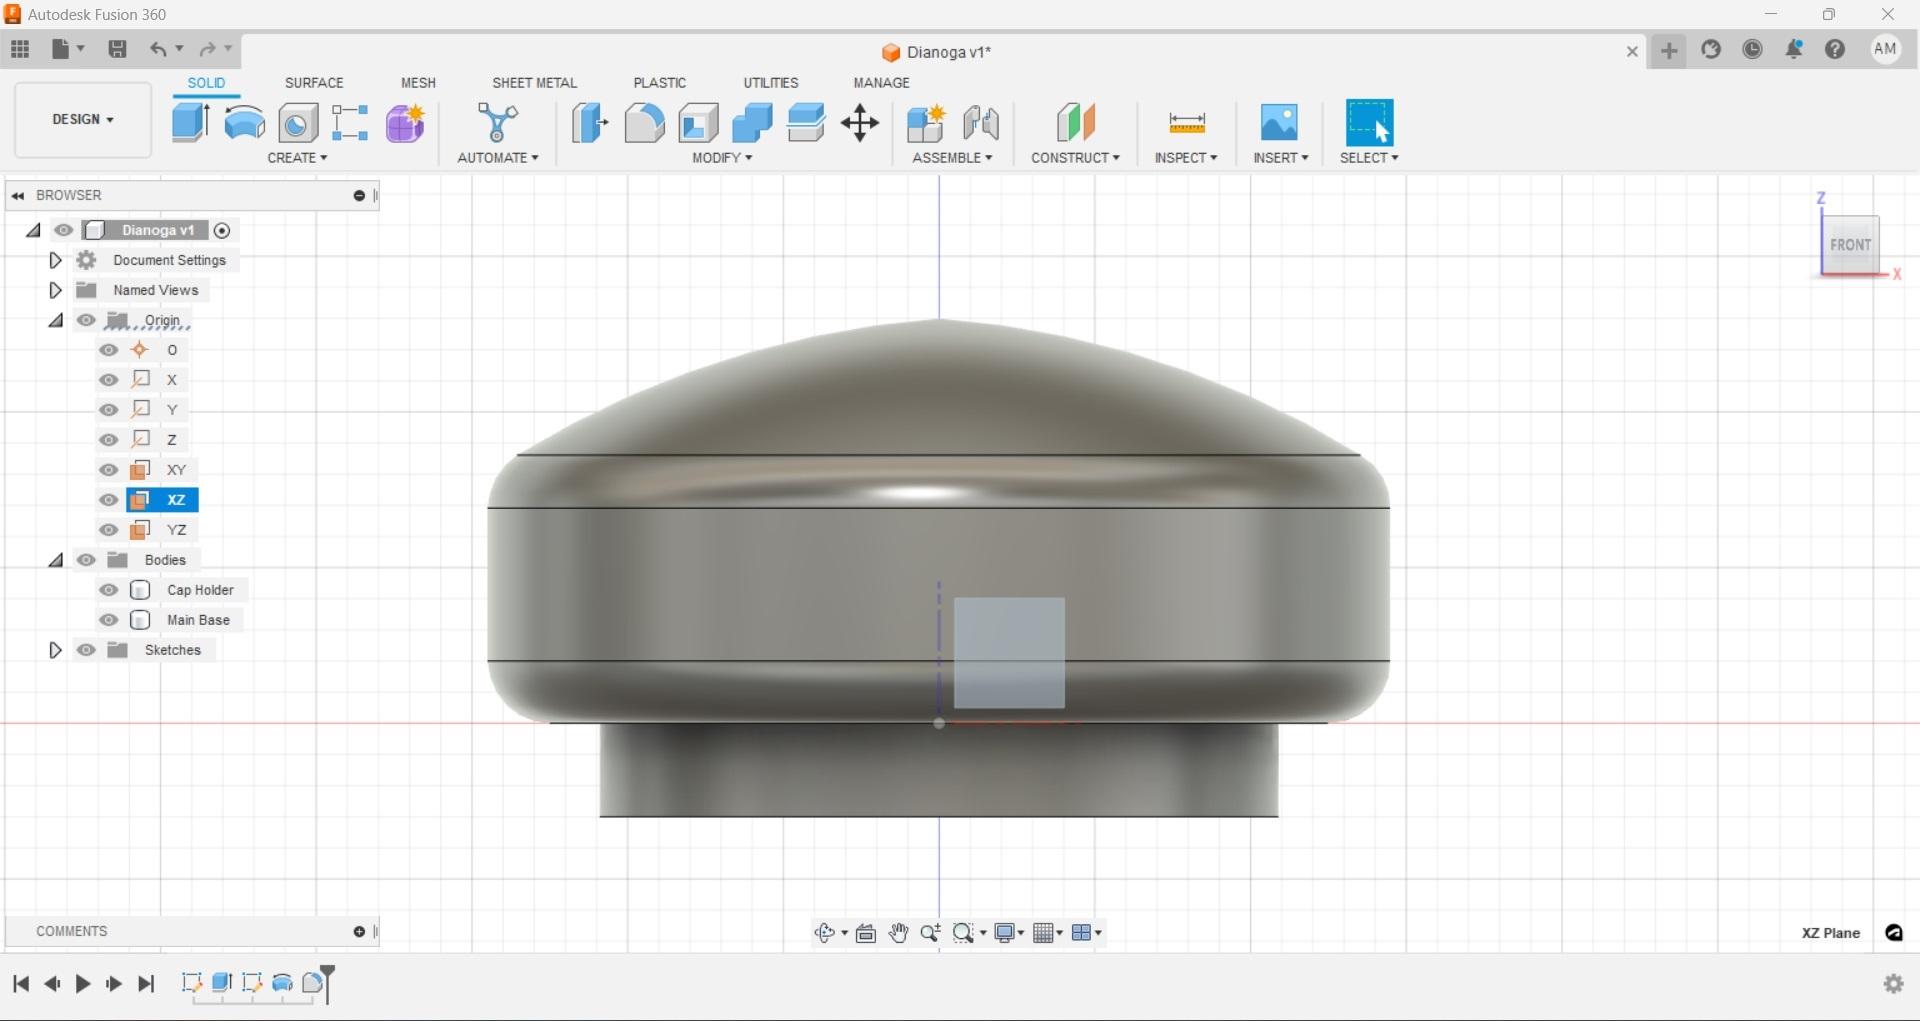Select the Hole tool in Create
1924x1021 pixels.
click(x=298, y=123)
